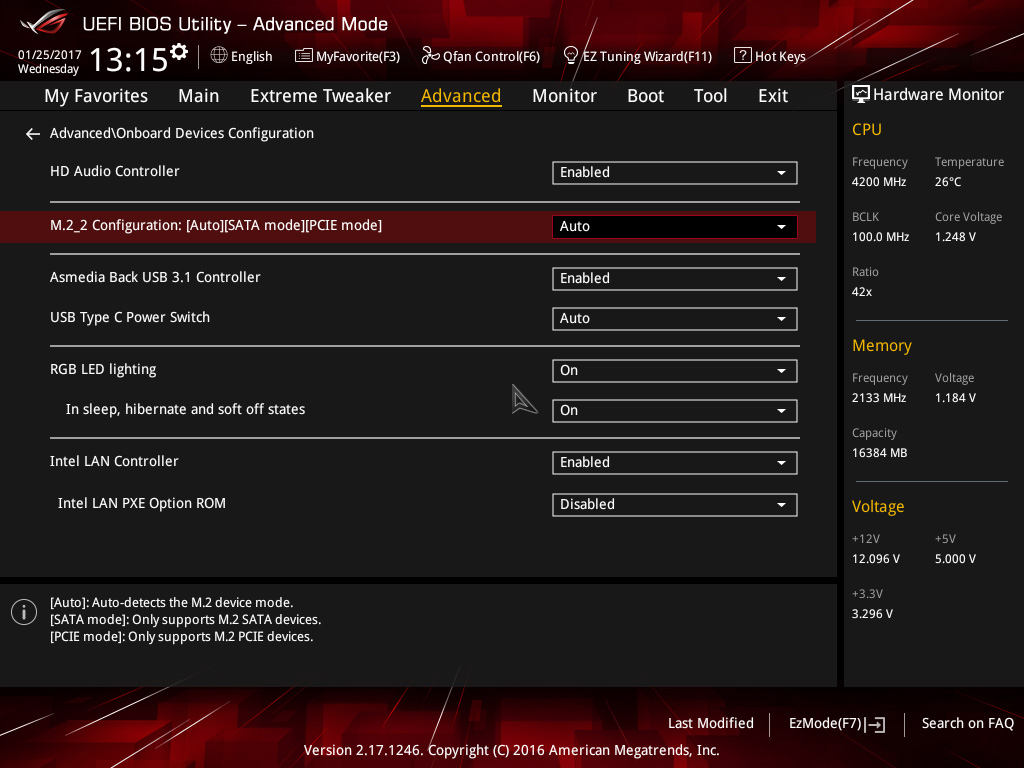Click Qfan Control(F6) label
Image resolution: width=1024 pixels, height=768 pixels.
491,57
